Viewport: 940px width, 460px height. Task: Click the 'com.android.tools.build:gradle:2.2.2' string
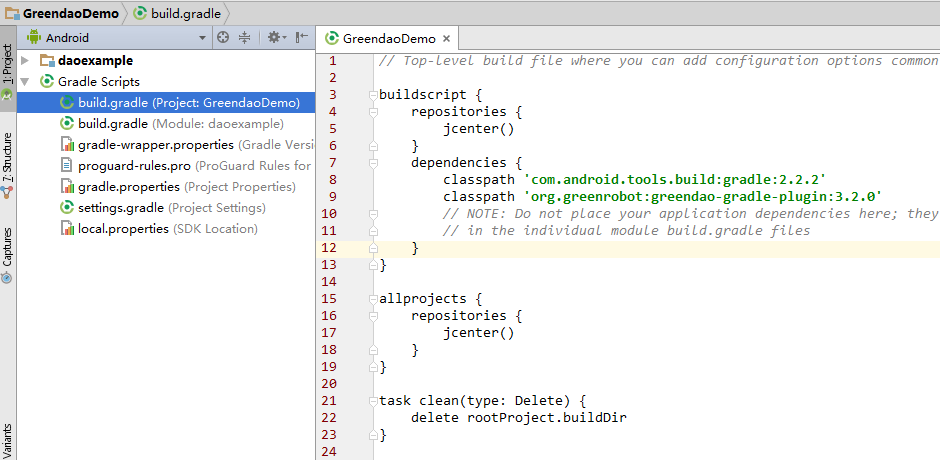tap(675, 179)
